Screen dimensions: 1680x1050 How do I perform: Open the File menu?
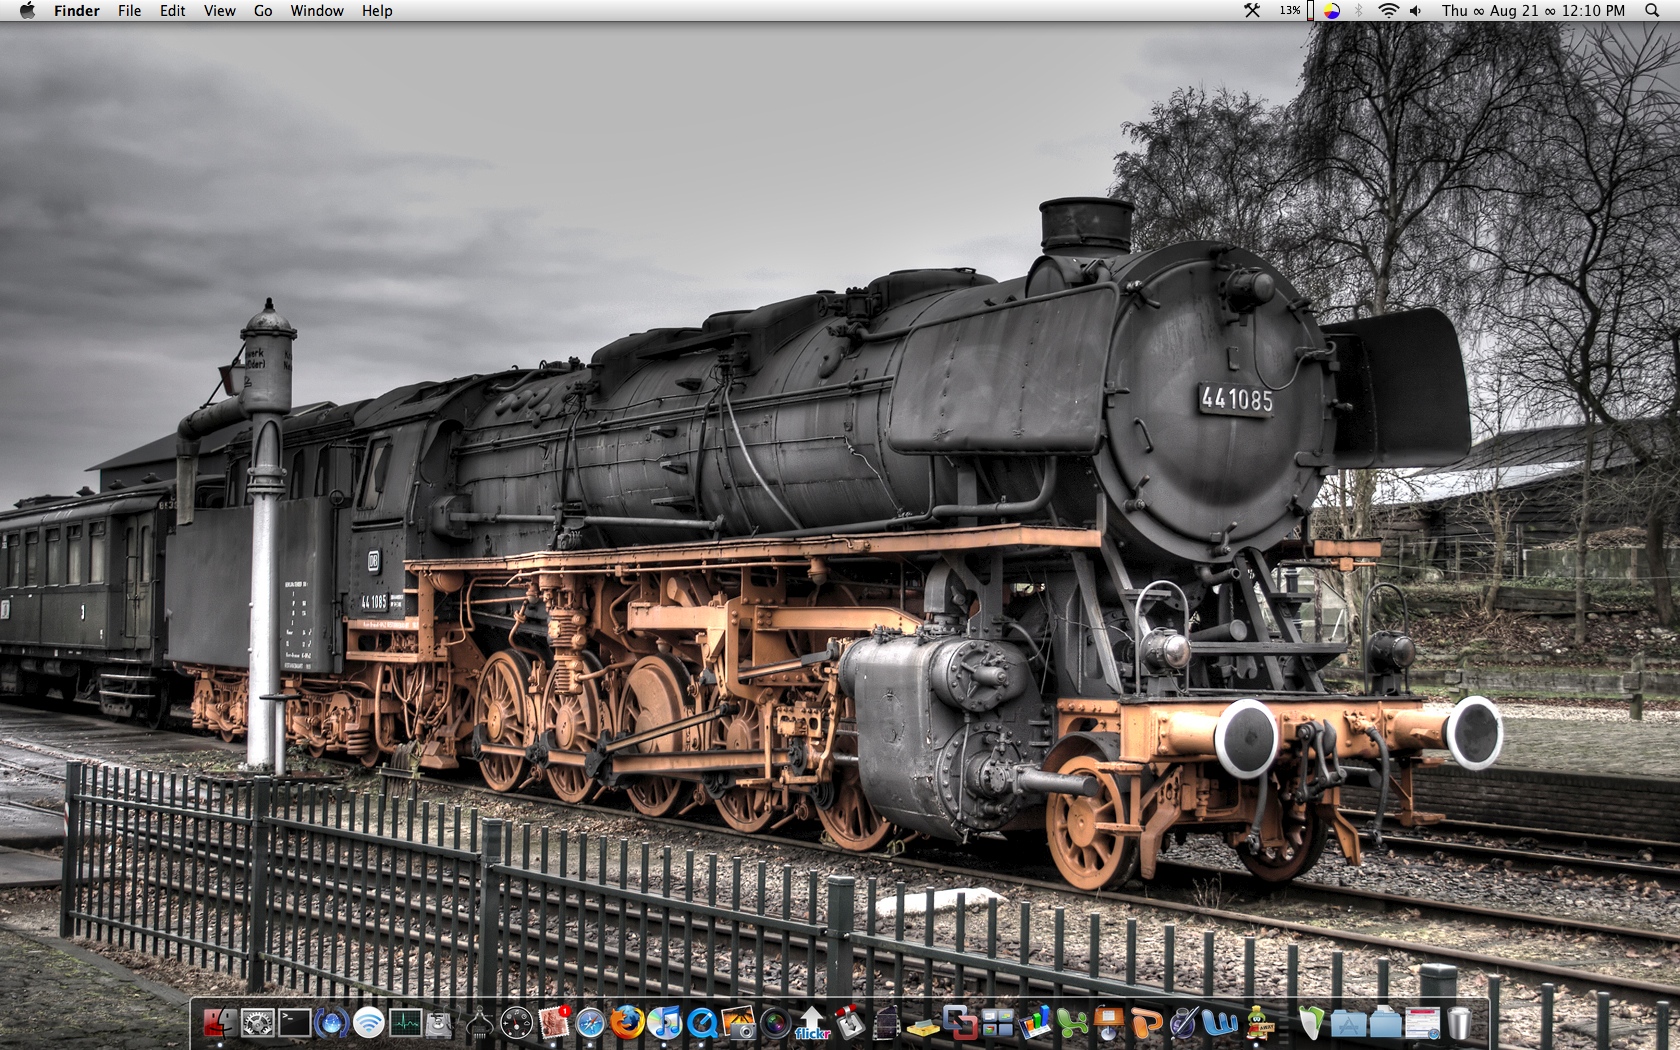pyautogui.click(x=129, y=11)
